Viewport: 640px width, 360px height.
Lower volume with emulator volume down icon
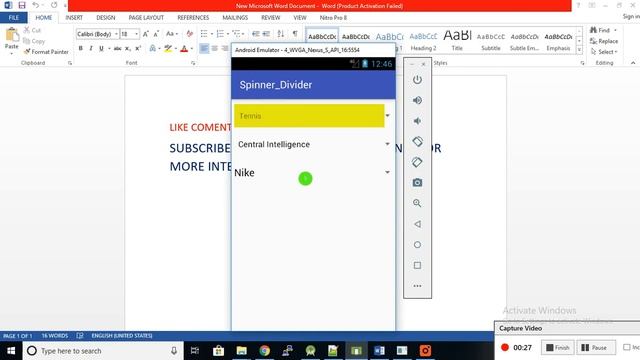[x=417, y=121]
